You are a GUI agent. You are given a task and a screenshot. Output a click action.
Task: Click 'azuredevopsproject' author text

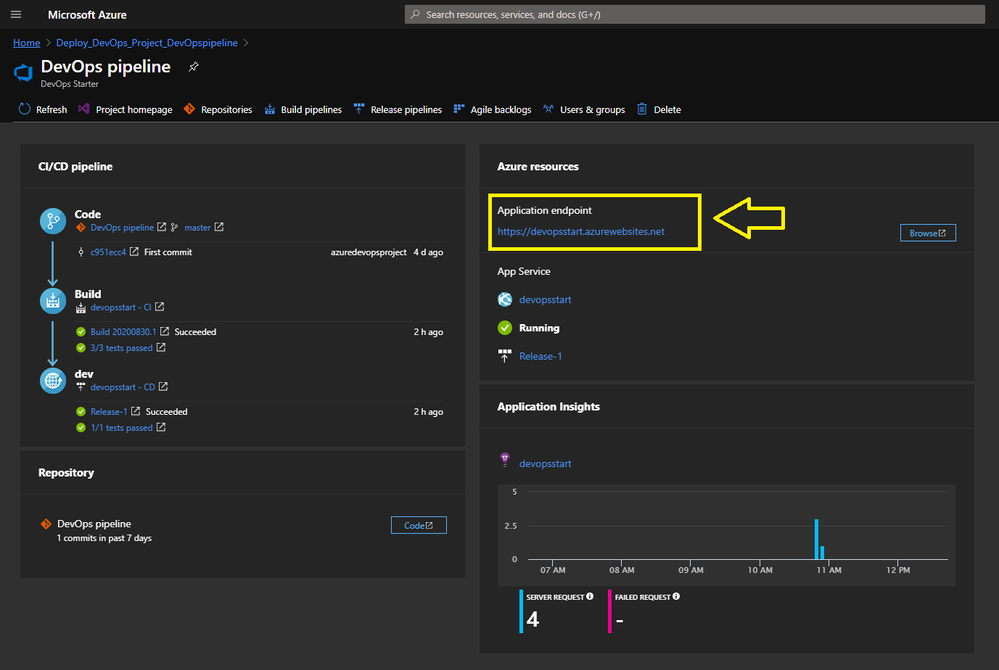[368, 252]
